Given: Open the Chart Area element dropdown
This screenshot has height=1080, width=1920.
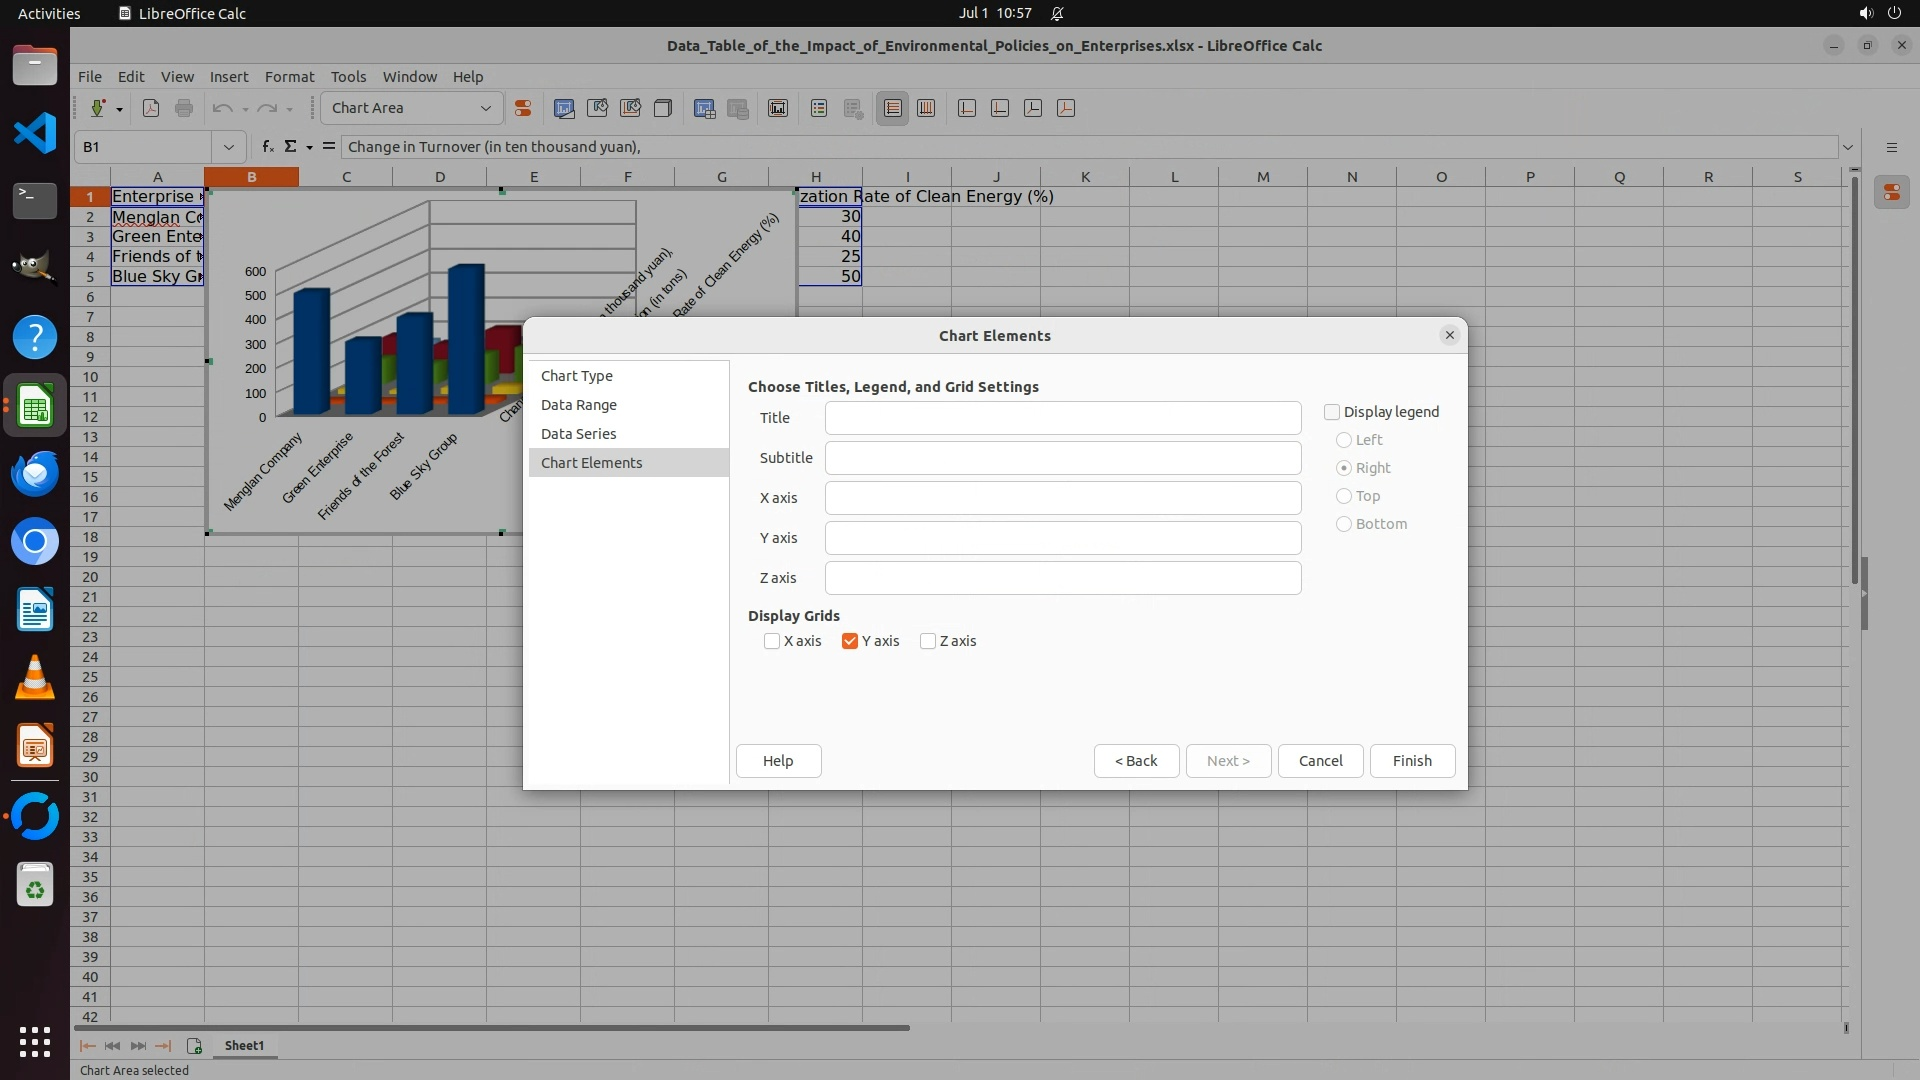Looking at the screenshot, I should pyautogui.click(x=486, y=108).
